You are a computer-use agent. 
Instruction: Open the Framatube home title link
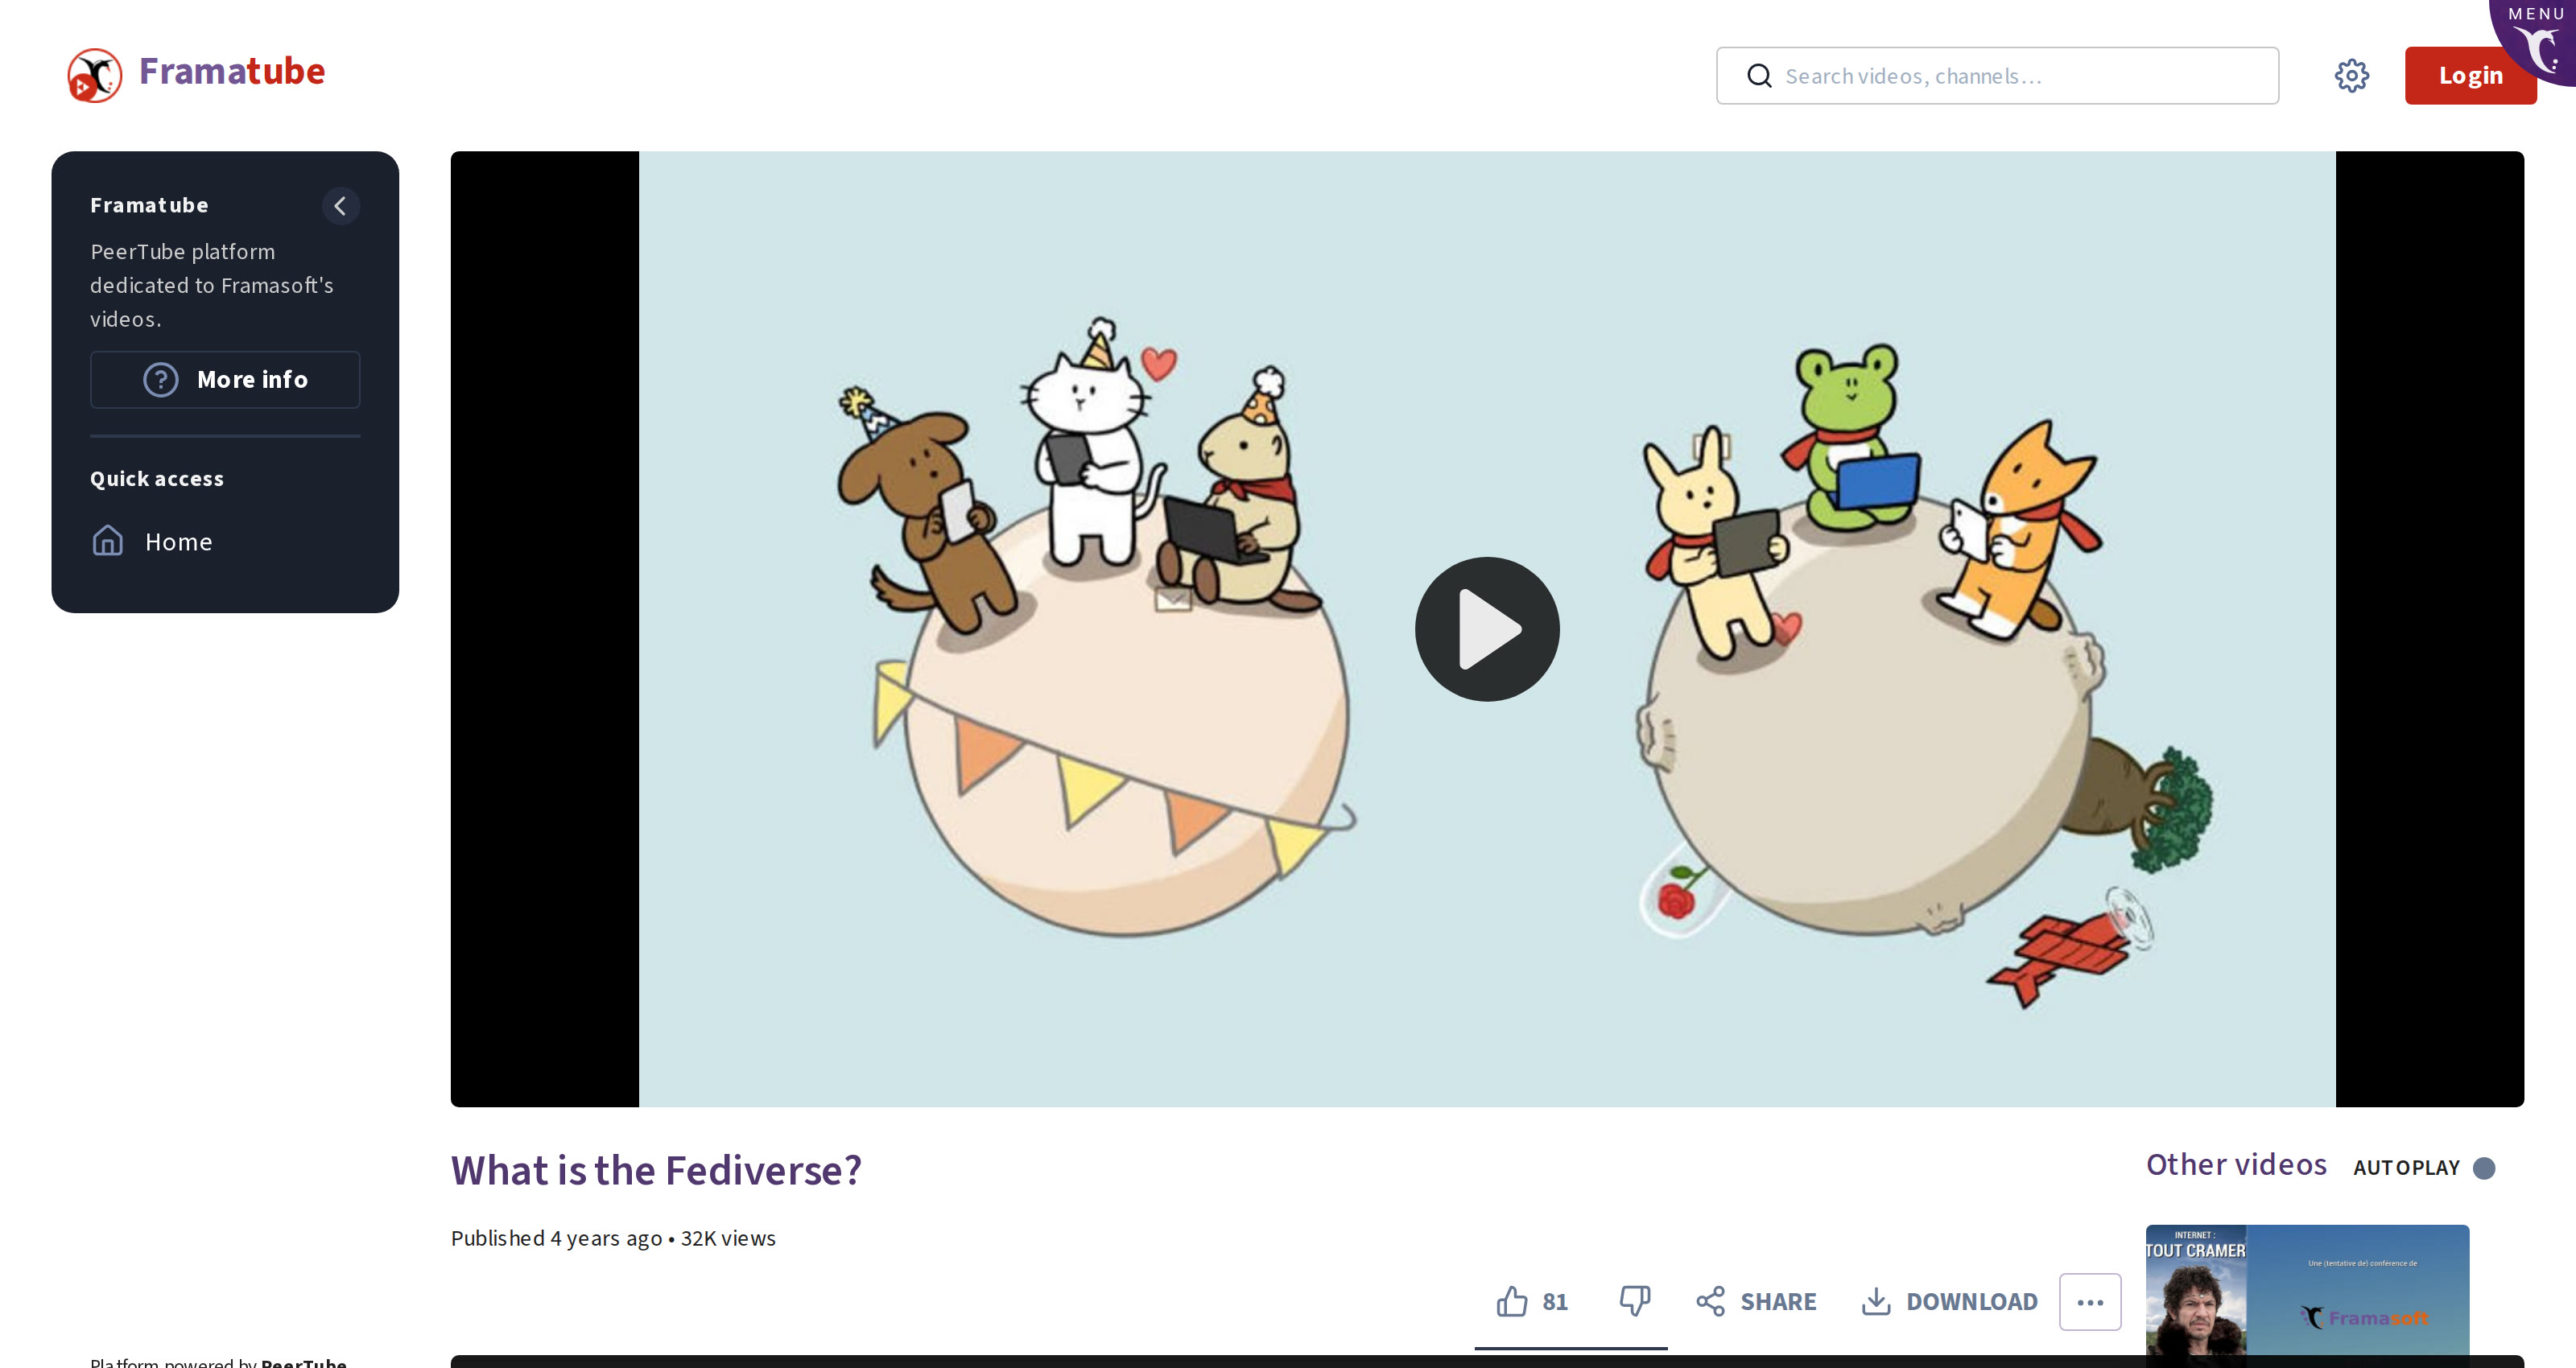point(231,71)
